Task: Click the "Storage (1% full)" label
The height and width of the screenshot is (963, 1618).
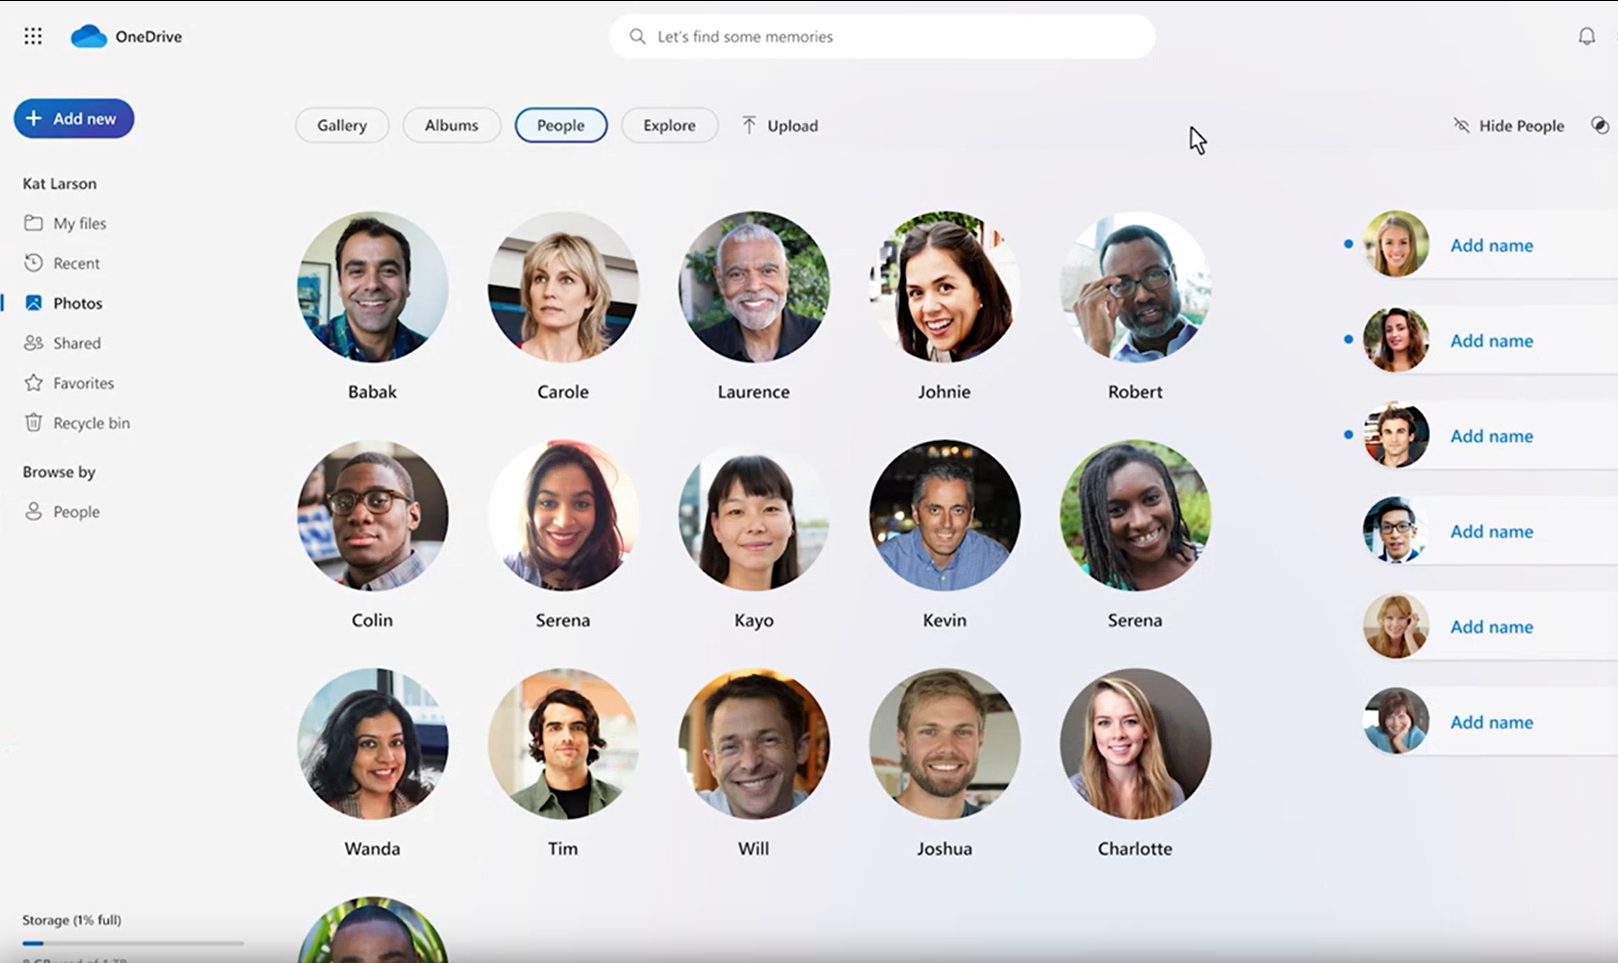Action: point(72,920)
